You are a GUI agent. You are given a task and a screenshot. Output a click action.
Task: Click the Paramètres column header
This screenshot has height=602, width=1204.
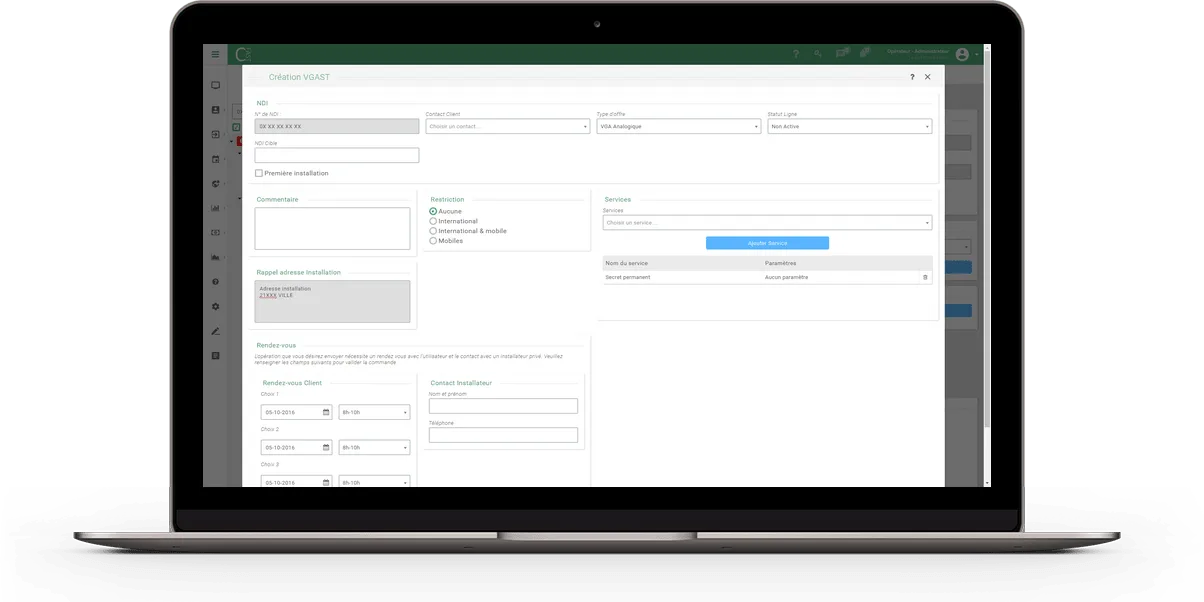(781, 263)
